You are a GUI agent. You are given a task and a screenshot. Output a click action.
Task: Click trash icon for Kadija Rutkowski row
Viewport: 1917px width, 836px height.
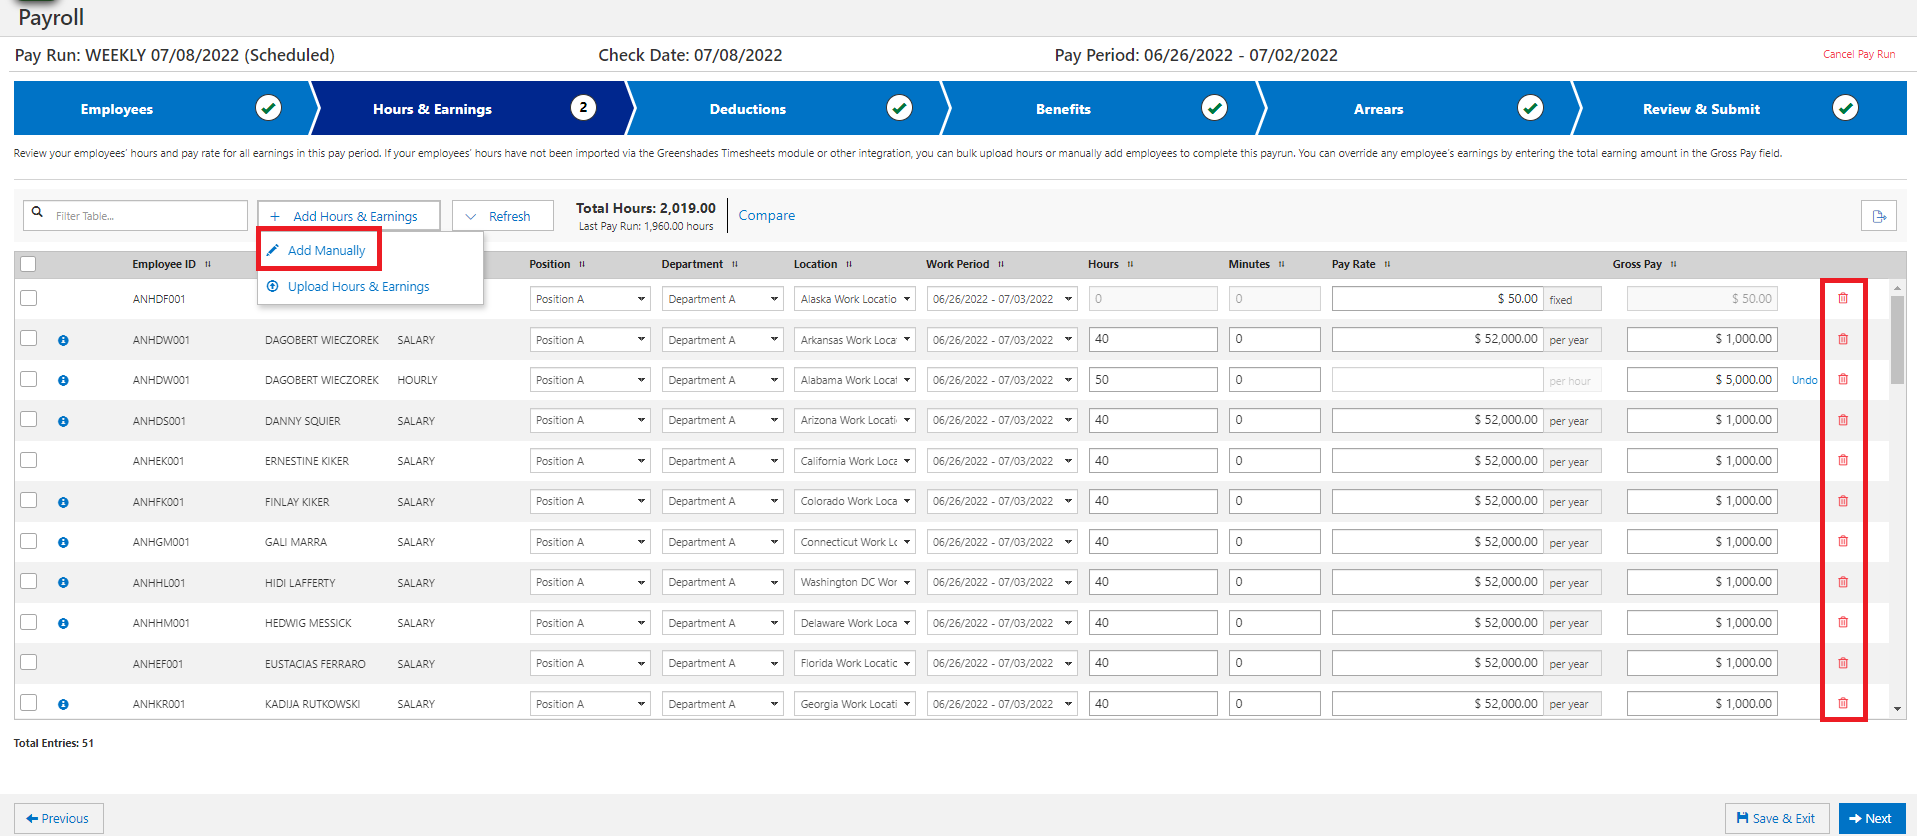1843,703
